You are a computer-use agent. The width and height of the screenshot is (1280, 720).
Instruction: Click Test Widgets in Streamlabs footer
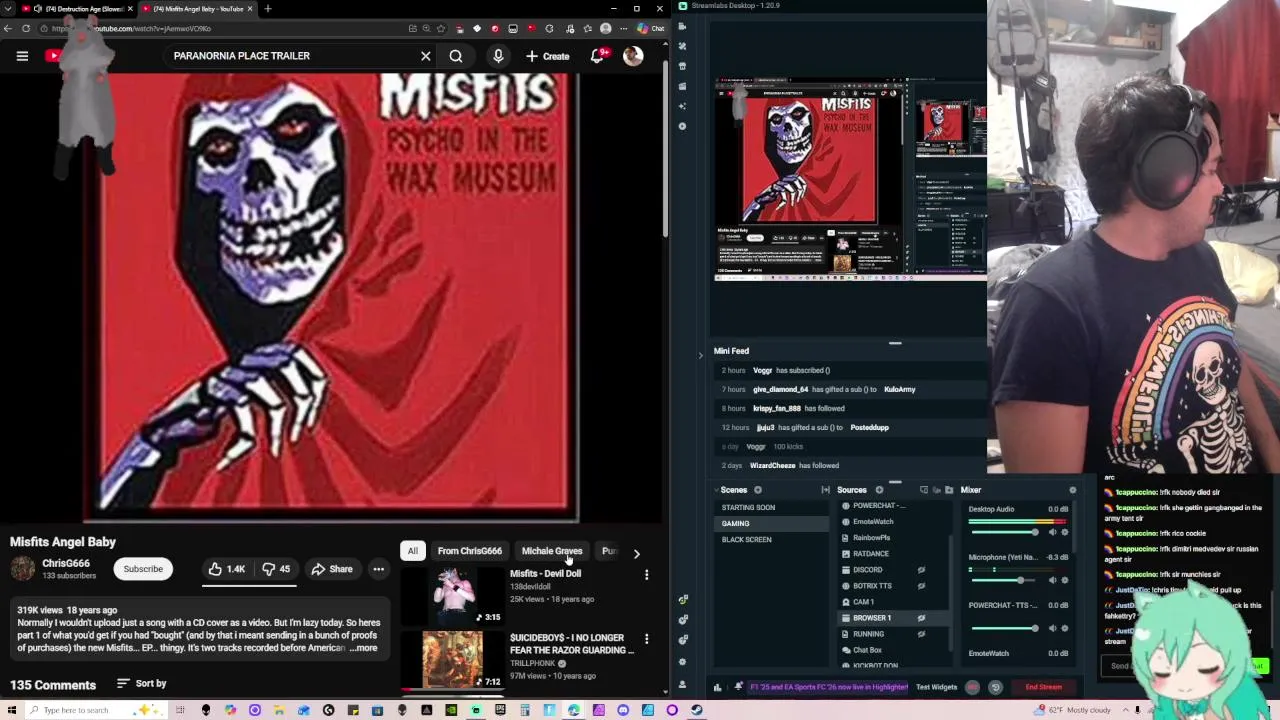coord(936,687)
